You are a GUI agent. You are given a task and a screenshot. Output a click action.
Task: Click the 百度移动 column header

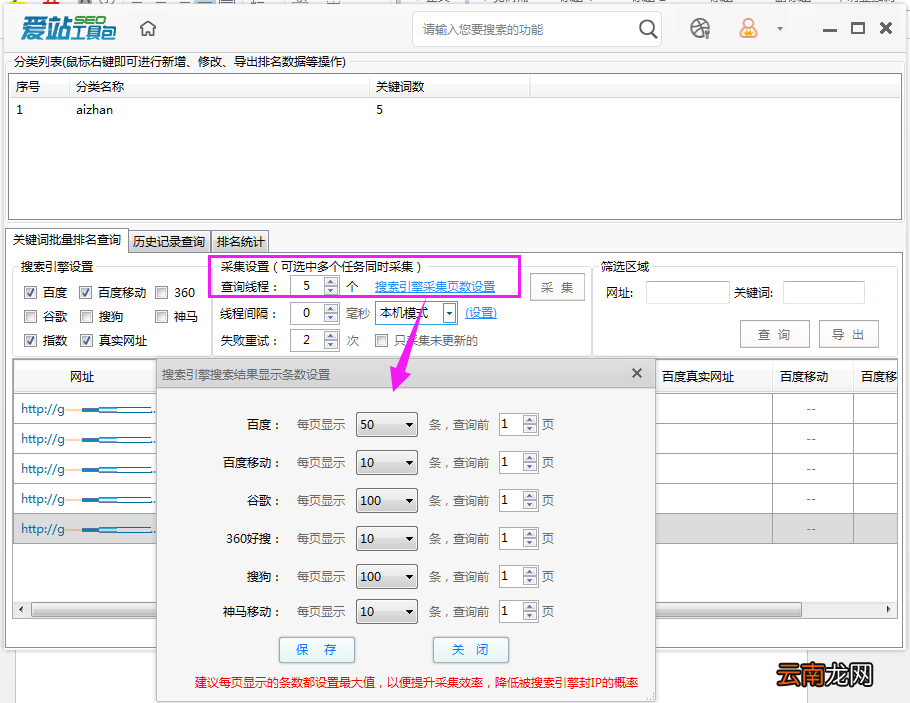pyautogui.click(x=812, y=377)
